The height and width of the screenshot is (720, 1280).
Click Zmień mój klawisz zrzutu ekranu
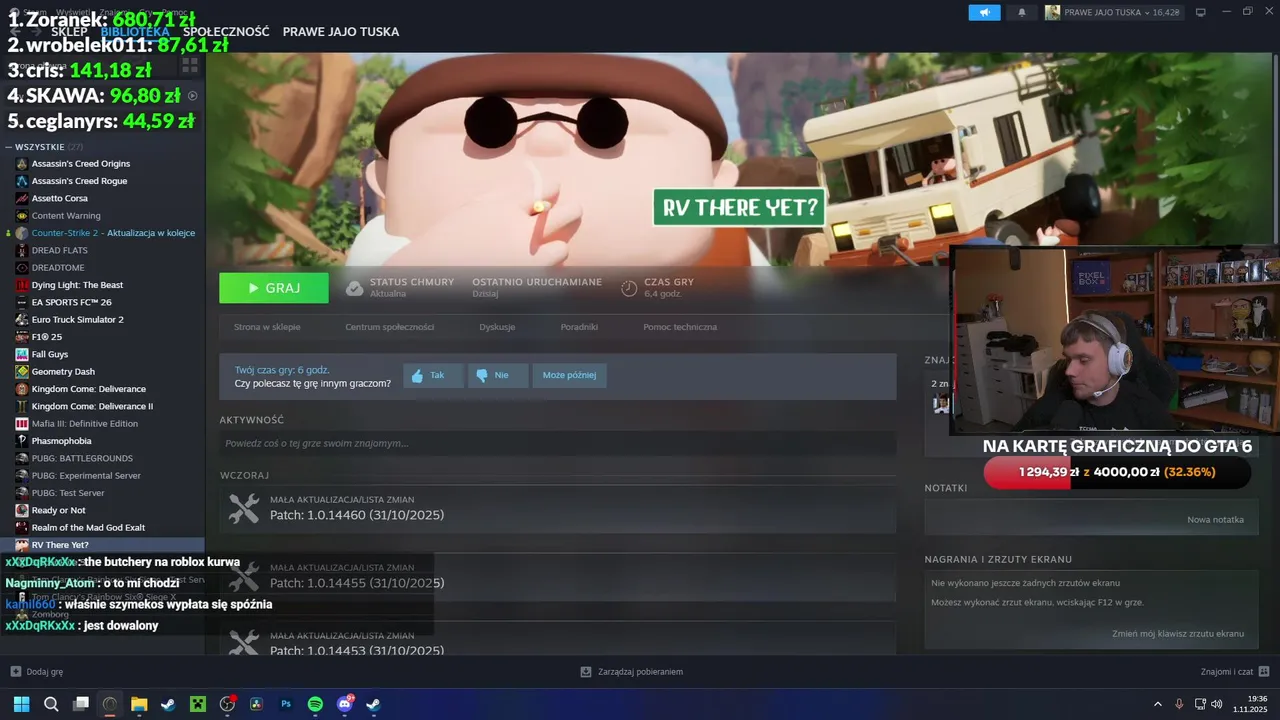click(1178, 634)
